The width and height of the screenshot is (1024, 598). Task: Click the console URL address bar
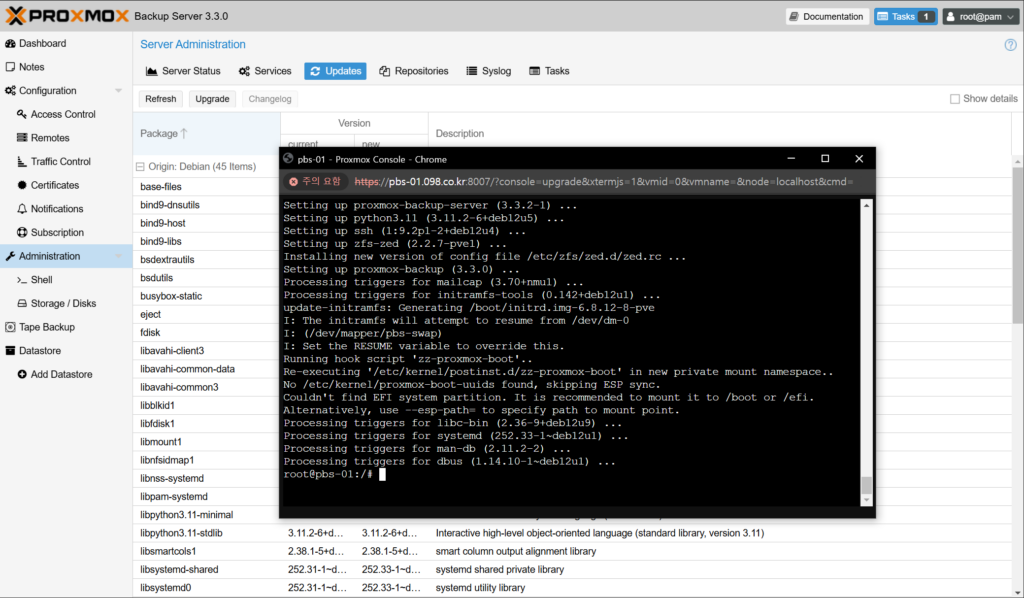click(x=600, y=182)
